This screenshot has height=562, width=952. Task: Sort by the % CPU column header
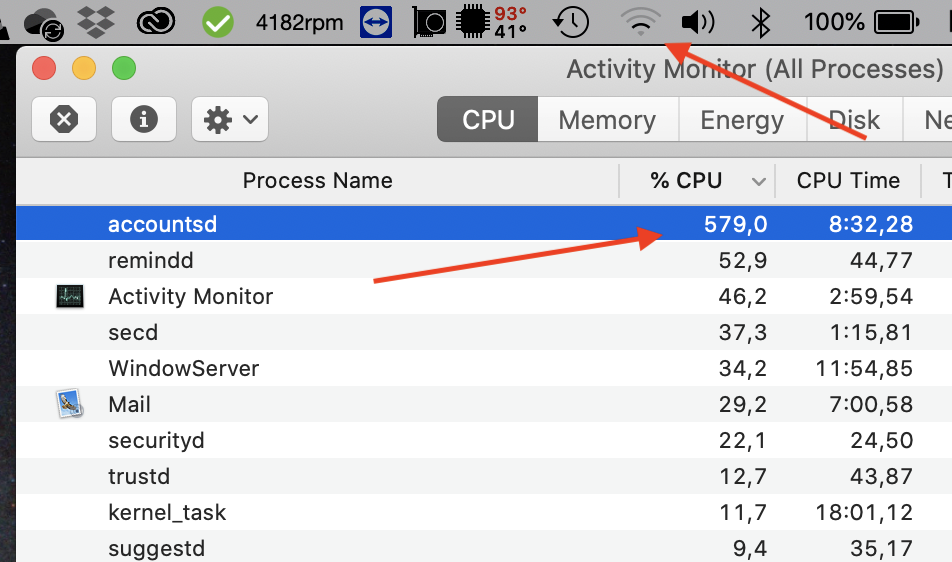pos(686,181)
